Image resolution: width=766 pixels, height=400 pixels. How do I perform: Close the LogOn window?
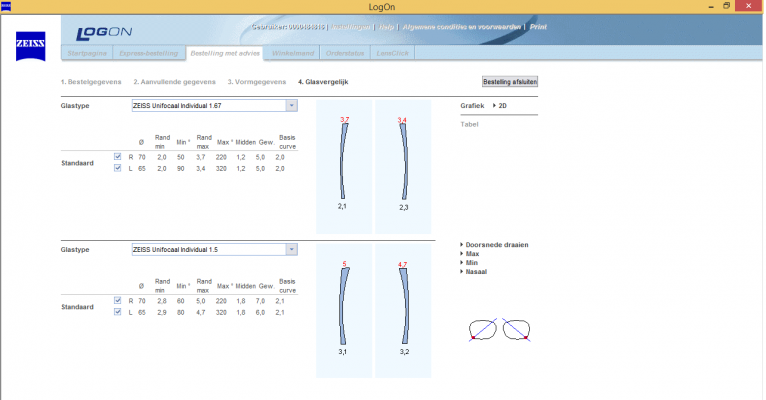pos(748,6)
